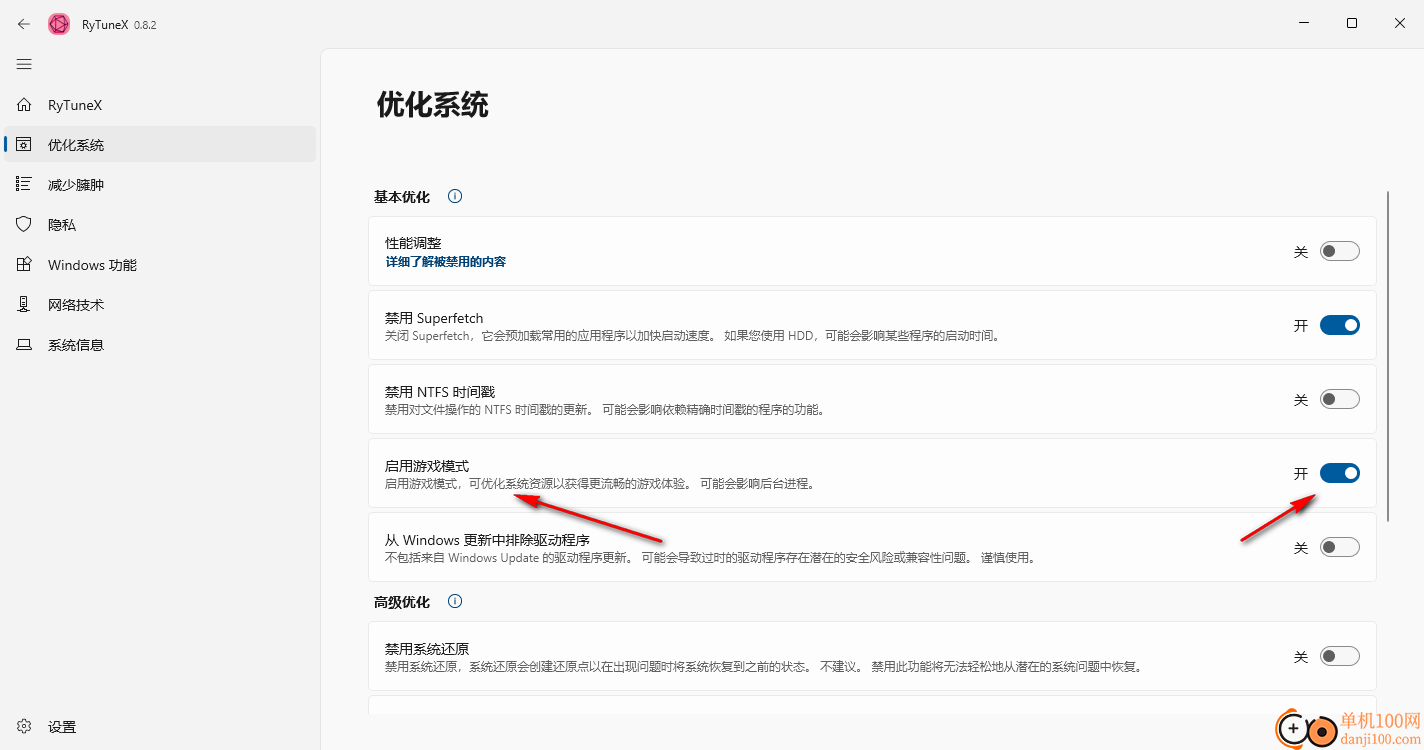Click the 禁用系统还原 setting title
Viewport: 1424px width, 750px height.
[x=427, y=649]
